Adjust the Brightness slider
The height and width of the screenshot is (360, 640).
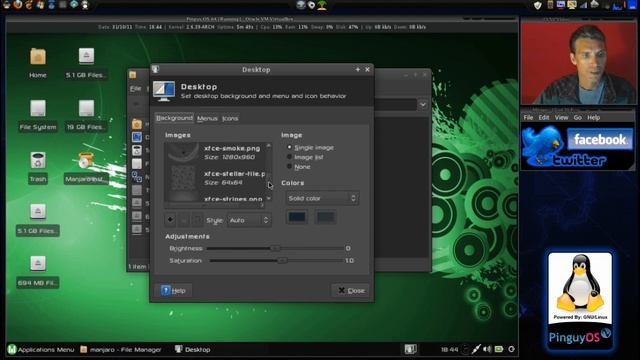276,248
